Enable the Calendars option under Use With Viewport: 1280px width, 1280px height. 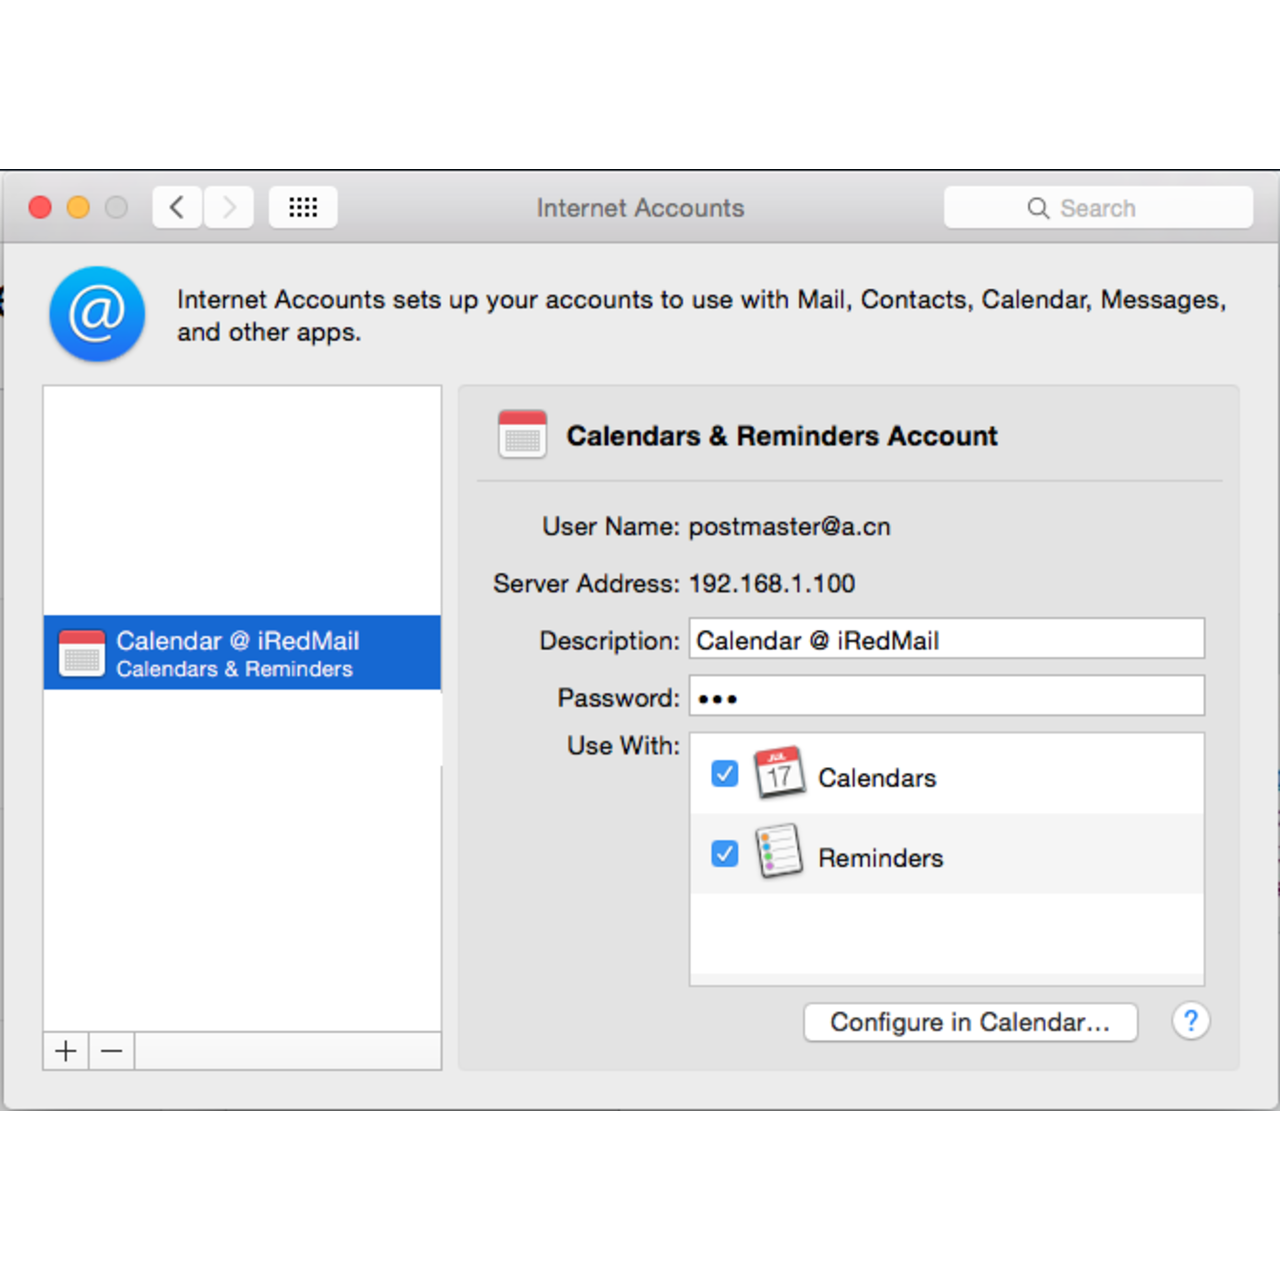click(724, 773)
